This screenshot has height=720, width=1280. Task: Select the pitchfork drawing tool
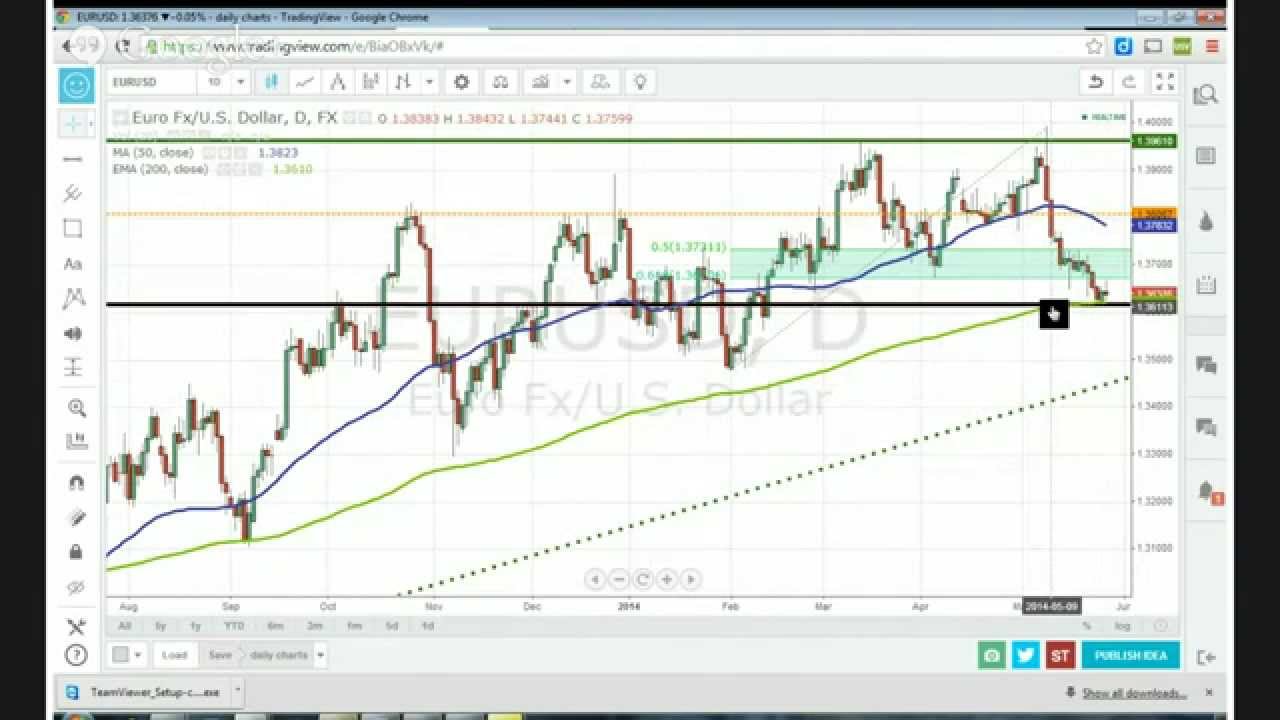pos(73,193)
